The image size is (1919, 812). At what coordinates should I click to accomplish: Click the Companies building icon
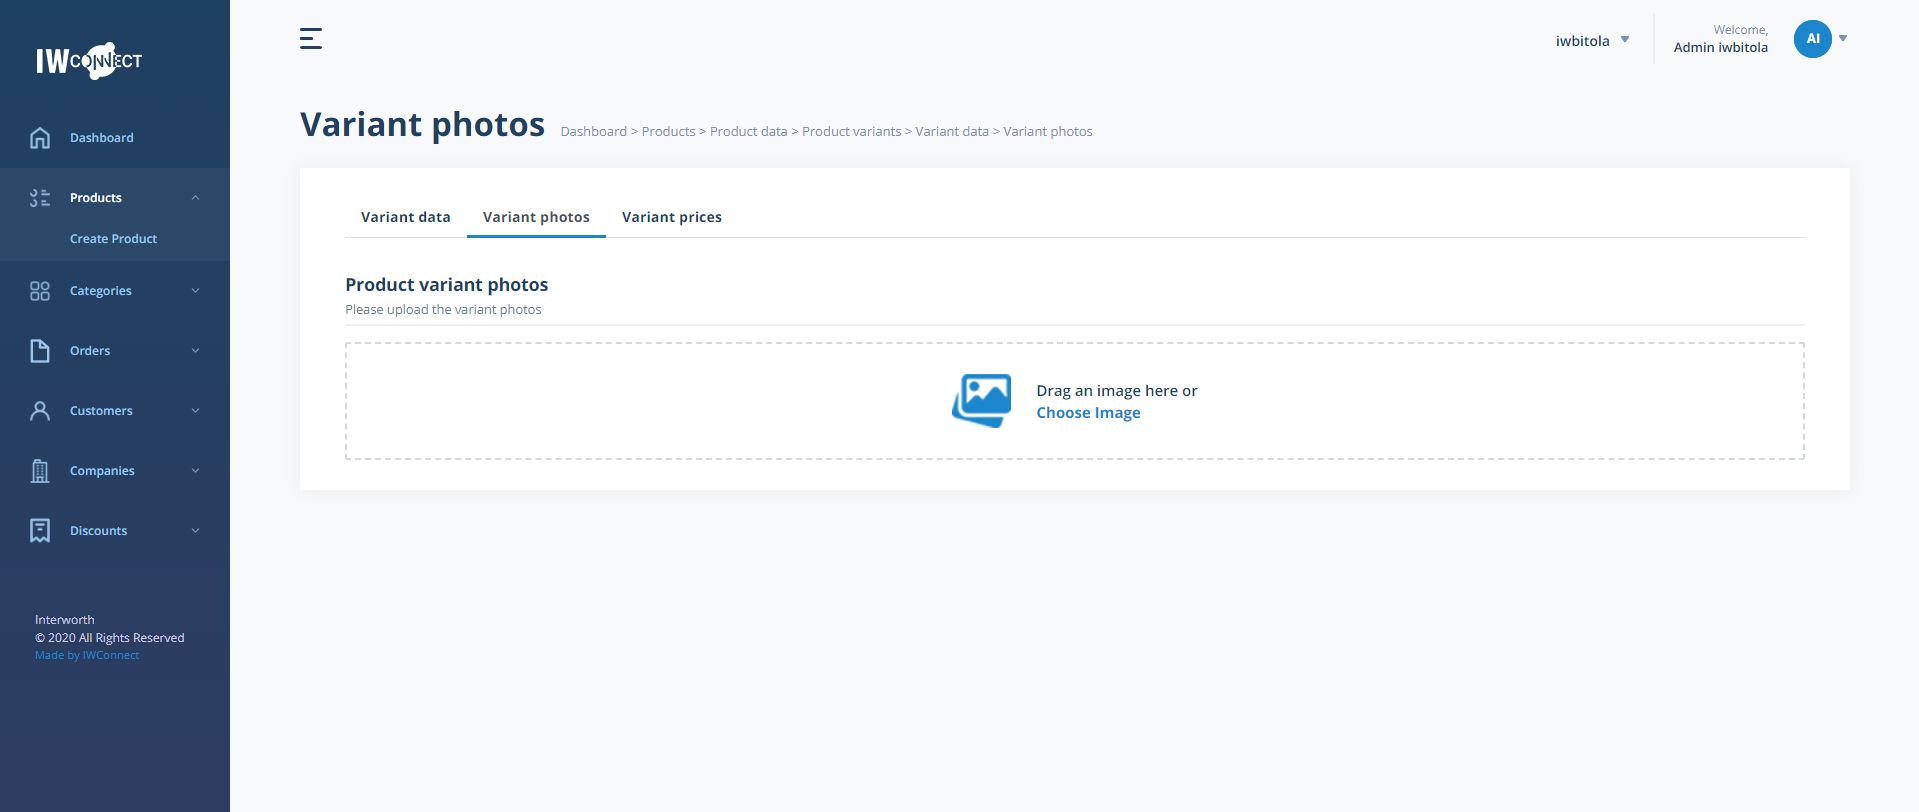click(40, 471)
